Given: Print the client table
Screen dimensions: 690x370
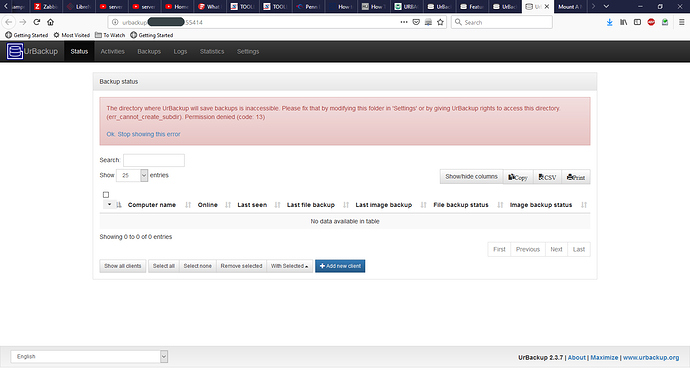Looking at the screenshot, I should [x=576, y=177].
